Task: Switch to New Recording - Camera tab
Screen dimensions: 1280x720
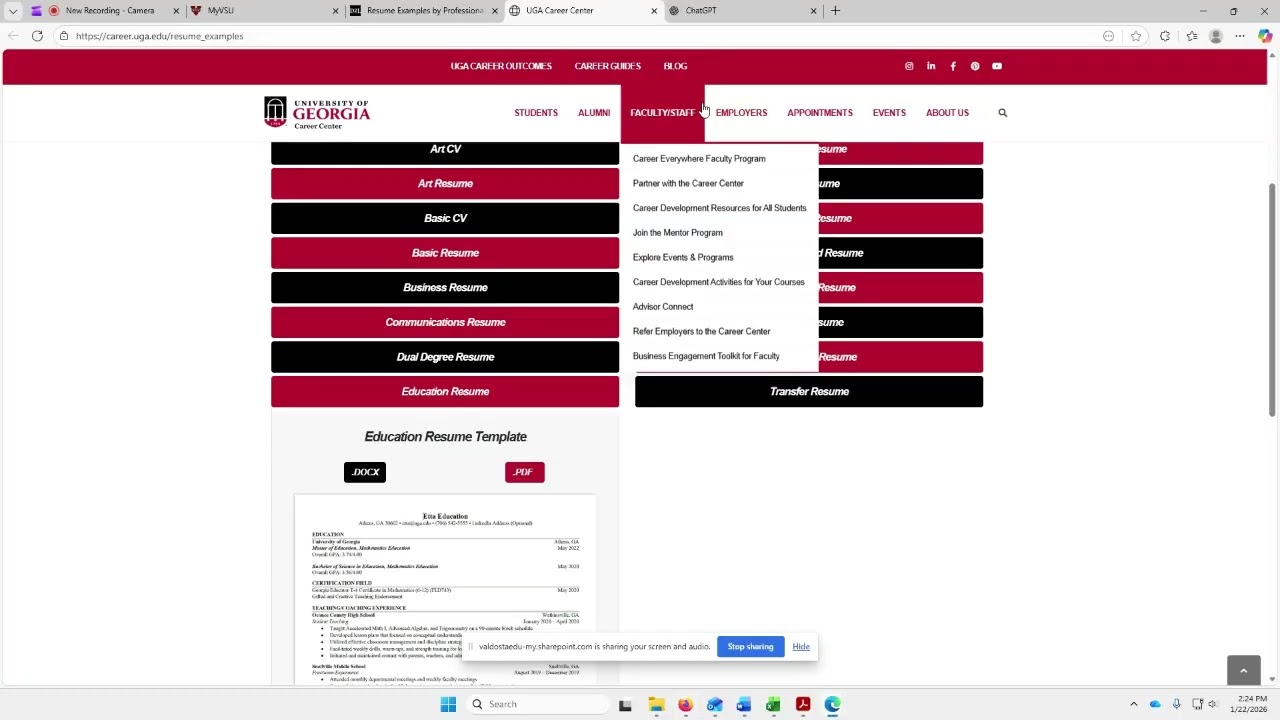Action: (105, 11)
